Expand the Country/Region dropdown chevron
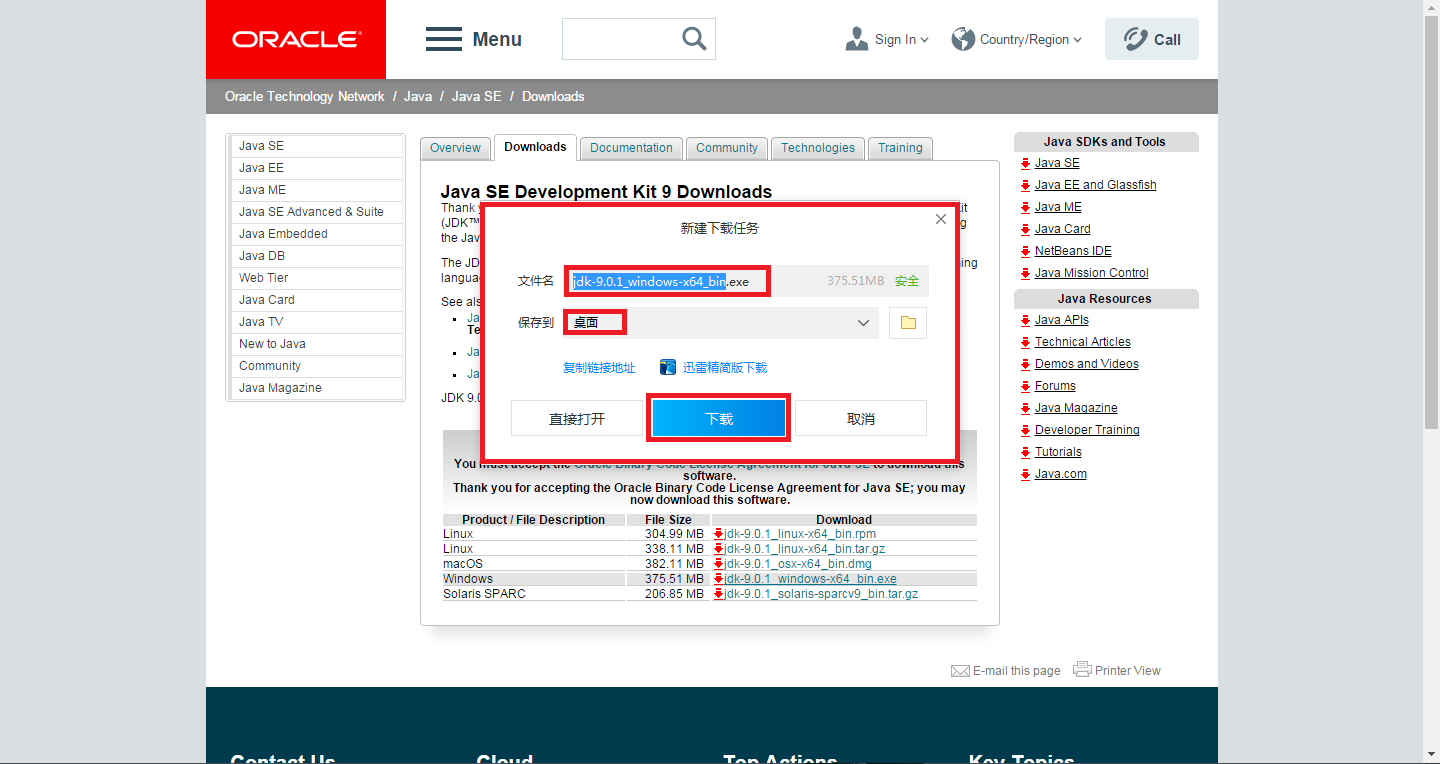The height and width of the screenshot is (764, 1440). pos(1077,40)
